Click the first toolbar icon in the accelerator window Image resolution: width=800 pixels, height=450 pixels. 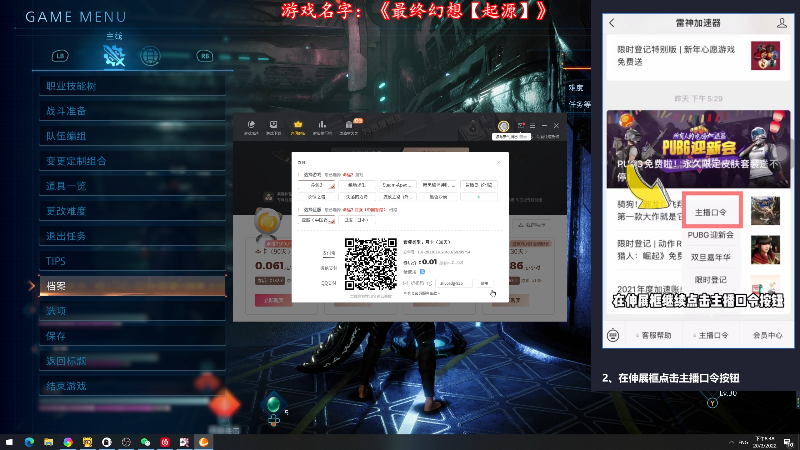(251, 127)
